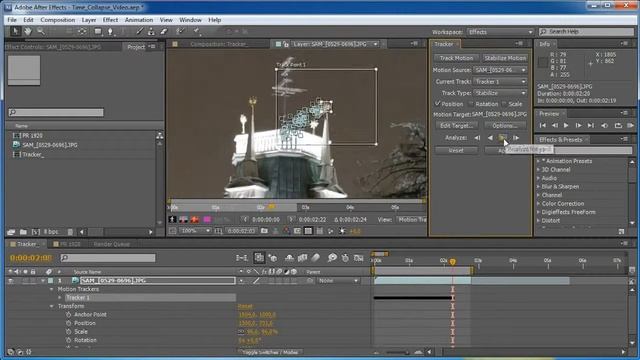The width and height of the screenshot is (640, 360).
Task: Expand Tracker 1 in timeline
Action: pyautogui.click(x=60, y=298)
